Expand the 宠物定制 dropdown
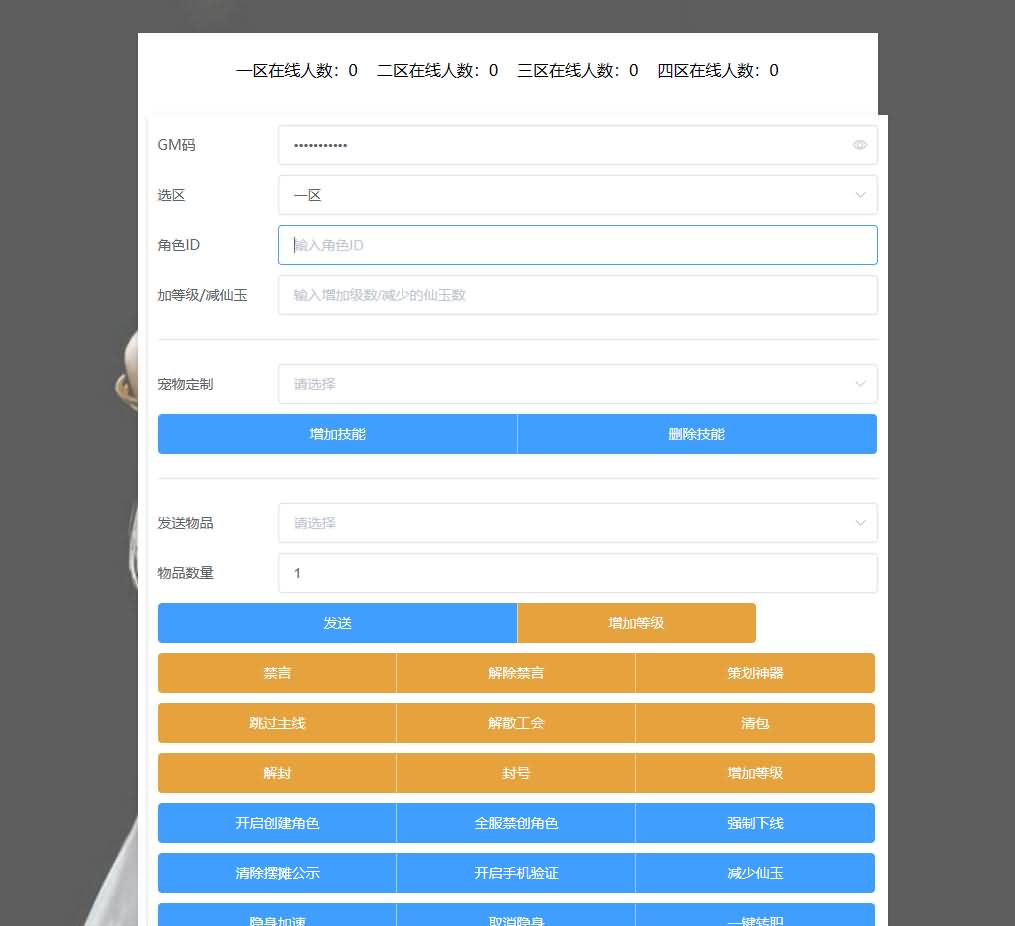Screen dimensions: 1015x926 577,384
